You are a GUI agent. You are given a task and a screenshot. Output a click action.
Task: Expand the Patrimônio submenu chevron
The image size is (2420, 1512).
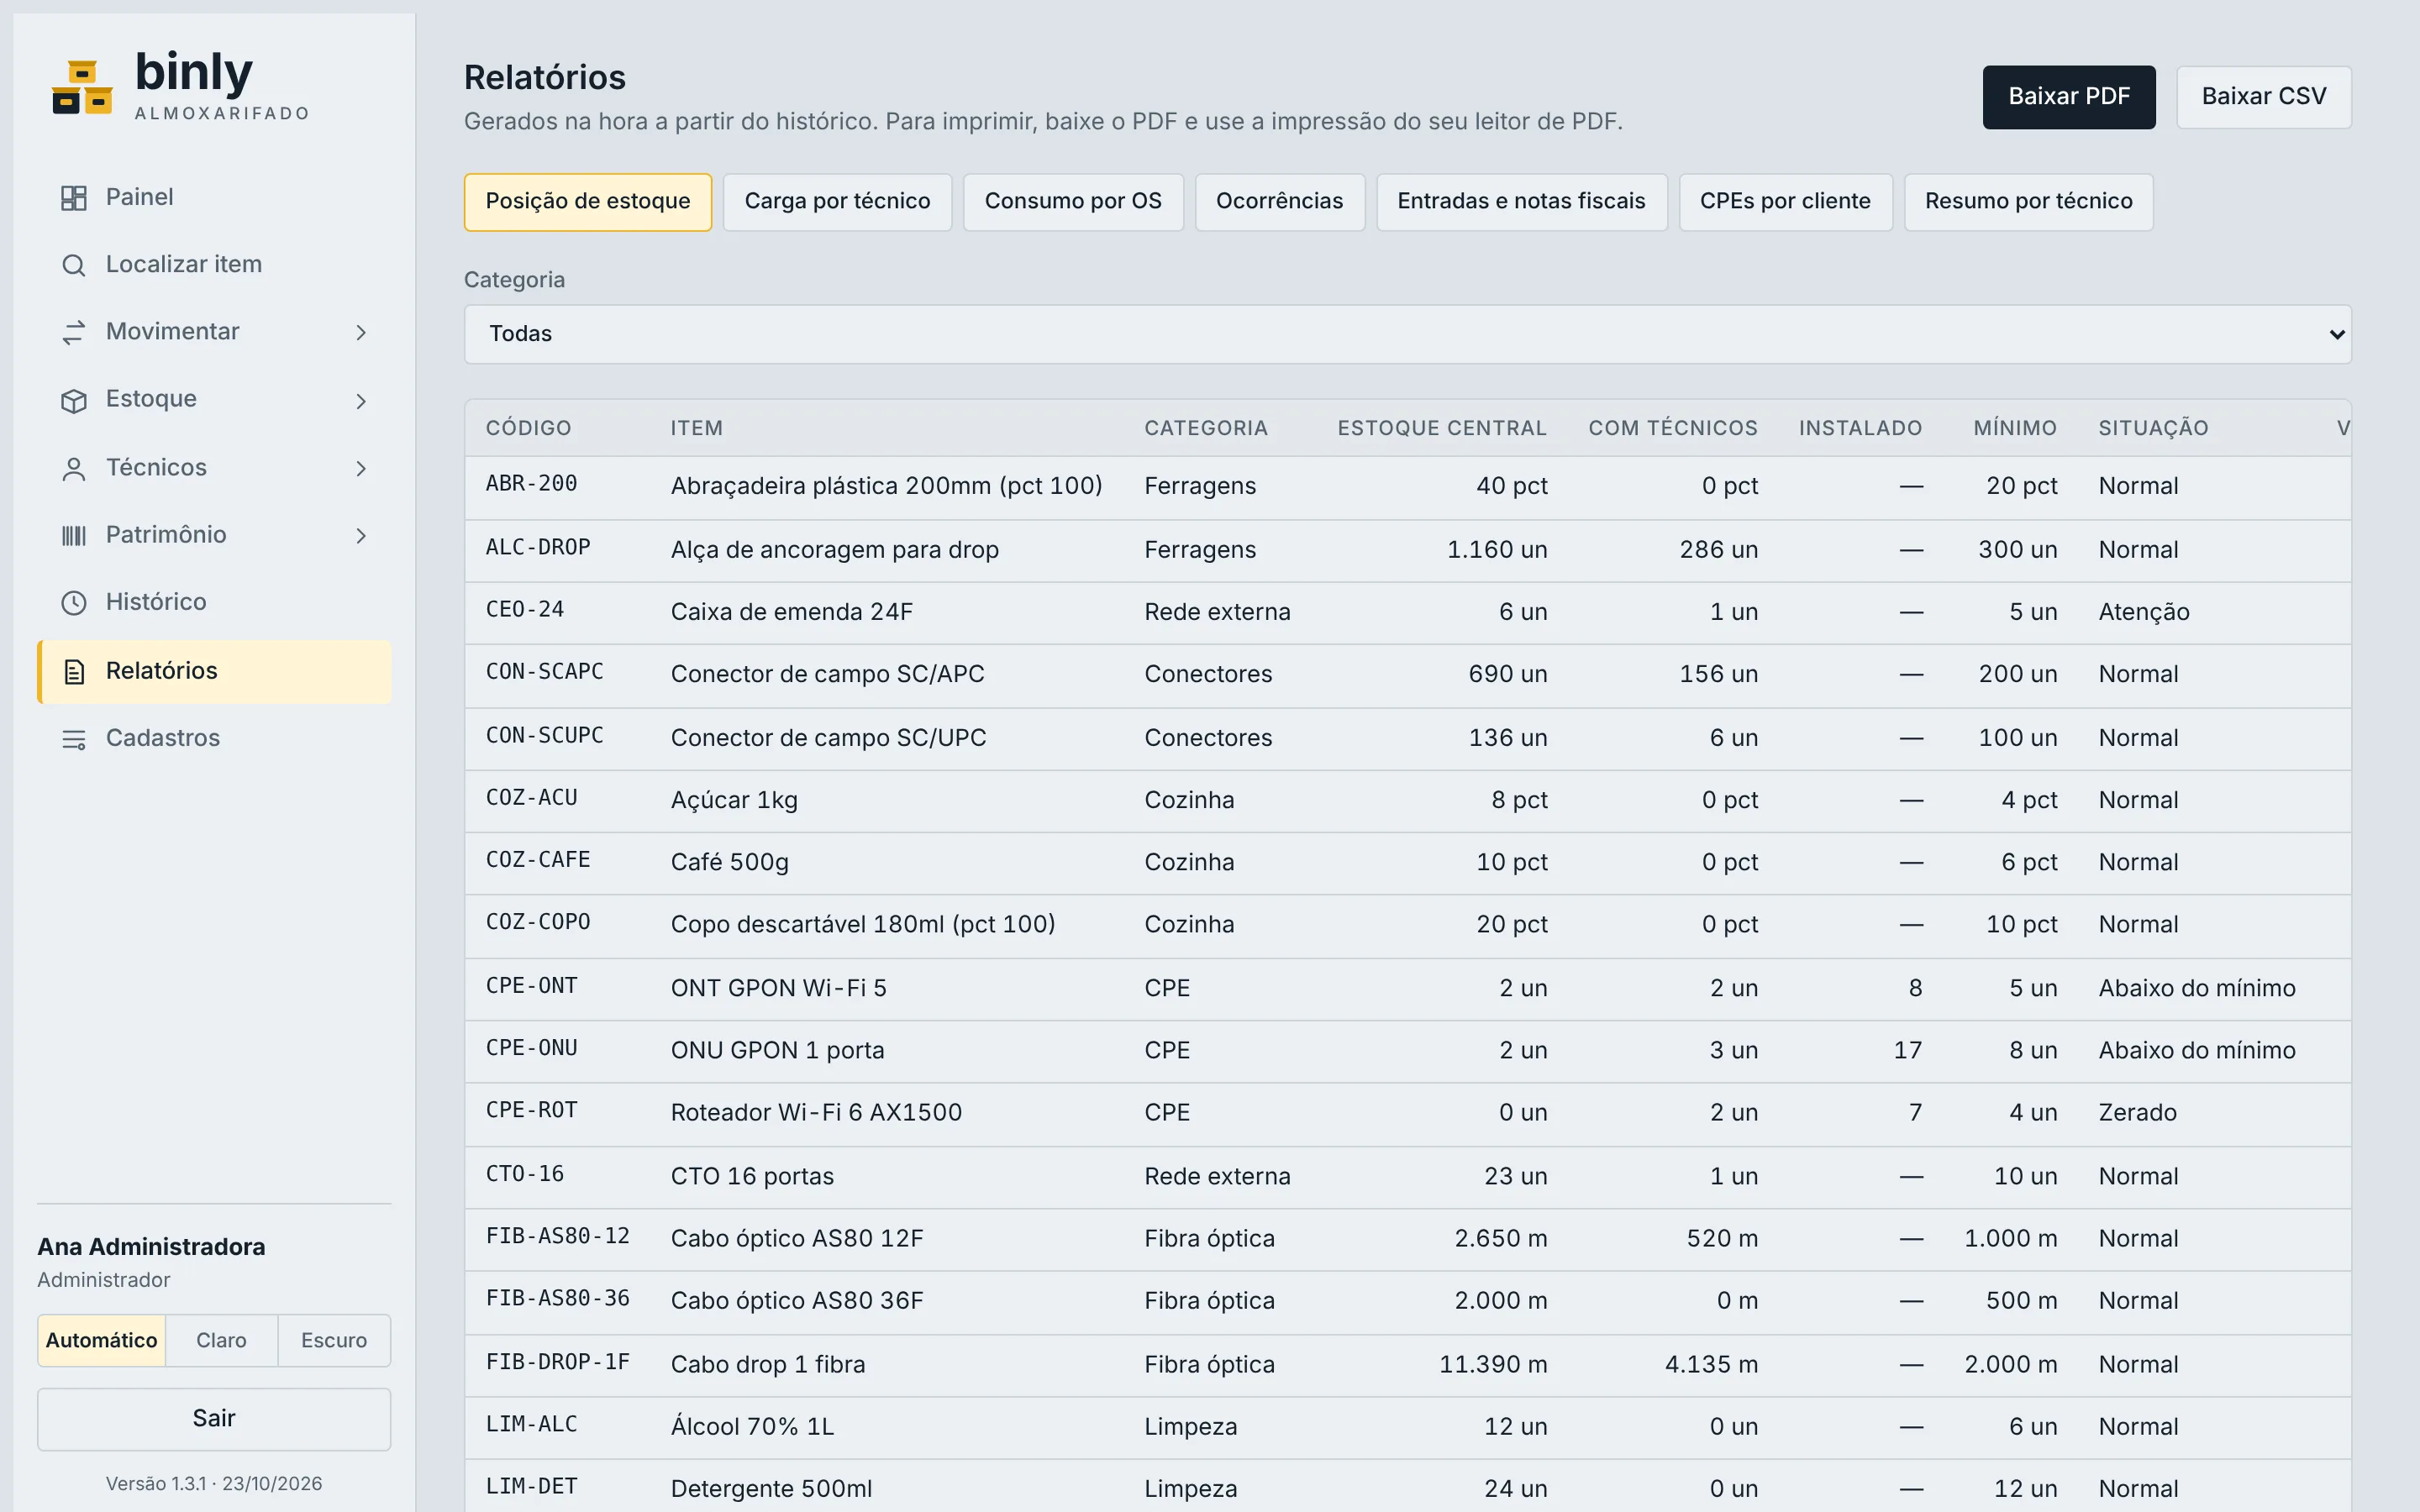pos(361,535)
